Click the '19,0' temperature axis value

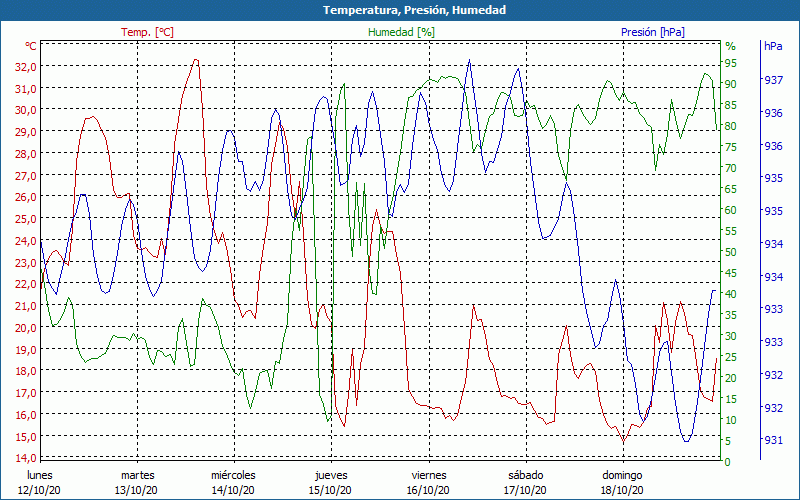pyautogui.click(x=27, y=349)
